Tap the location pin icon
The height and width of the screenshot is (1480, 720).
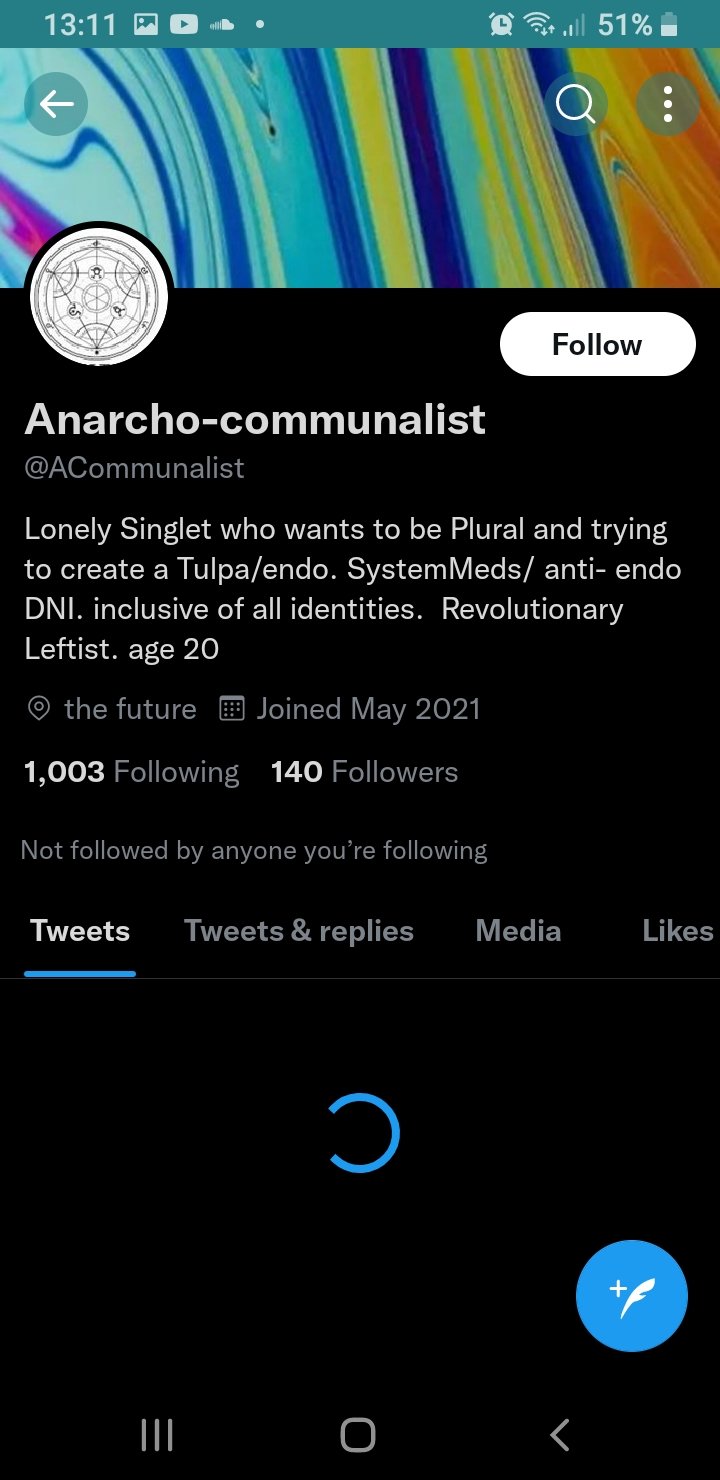38,709
